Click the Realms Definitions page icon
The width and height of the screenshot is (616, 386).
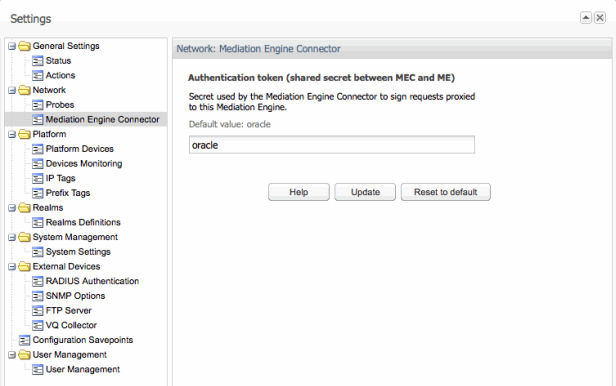pos(37,222)
